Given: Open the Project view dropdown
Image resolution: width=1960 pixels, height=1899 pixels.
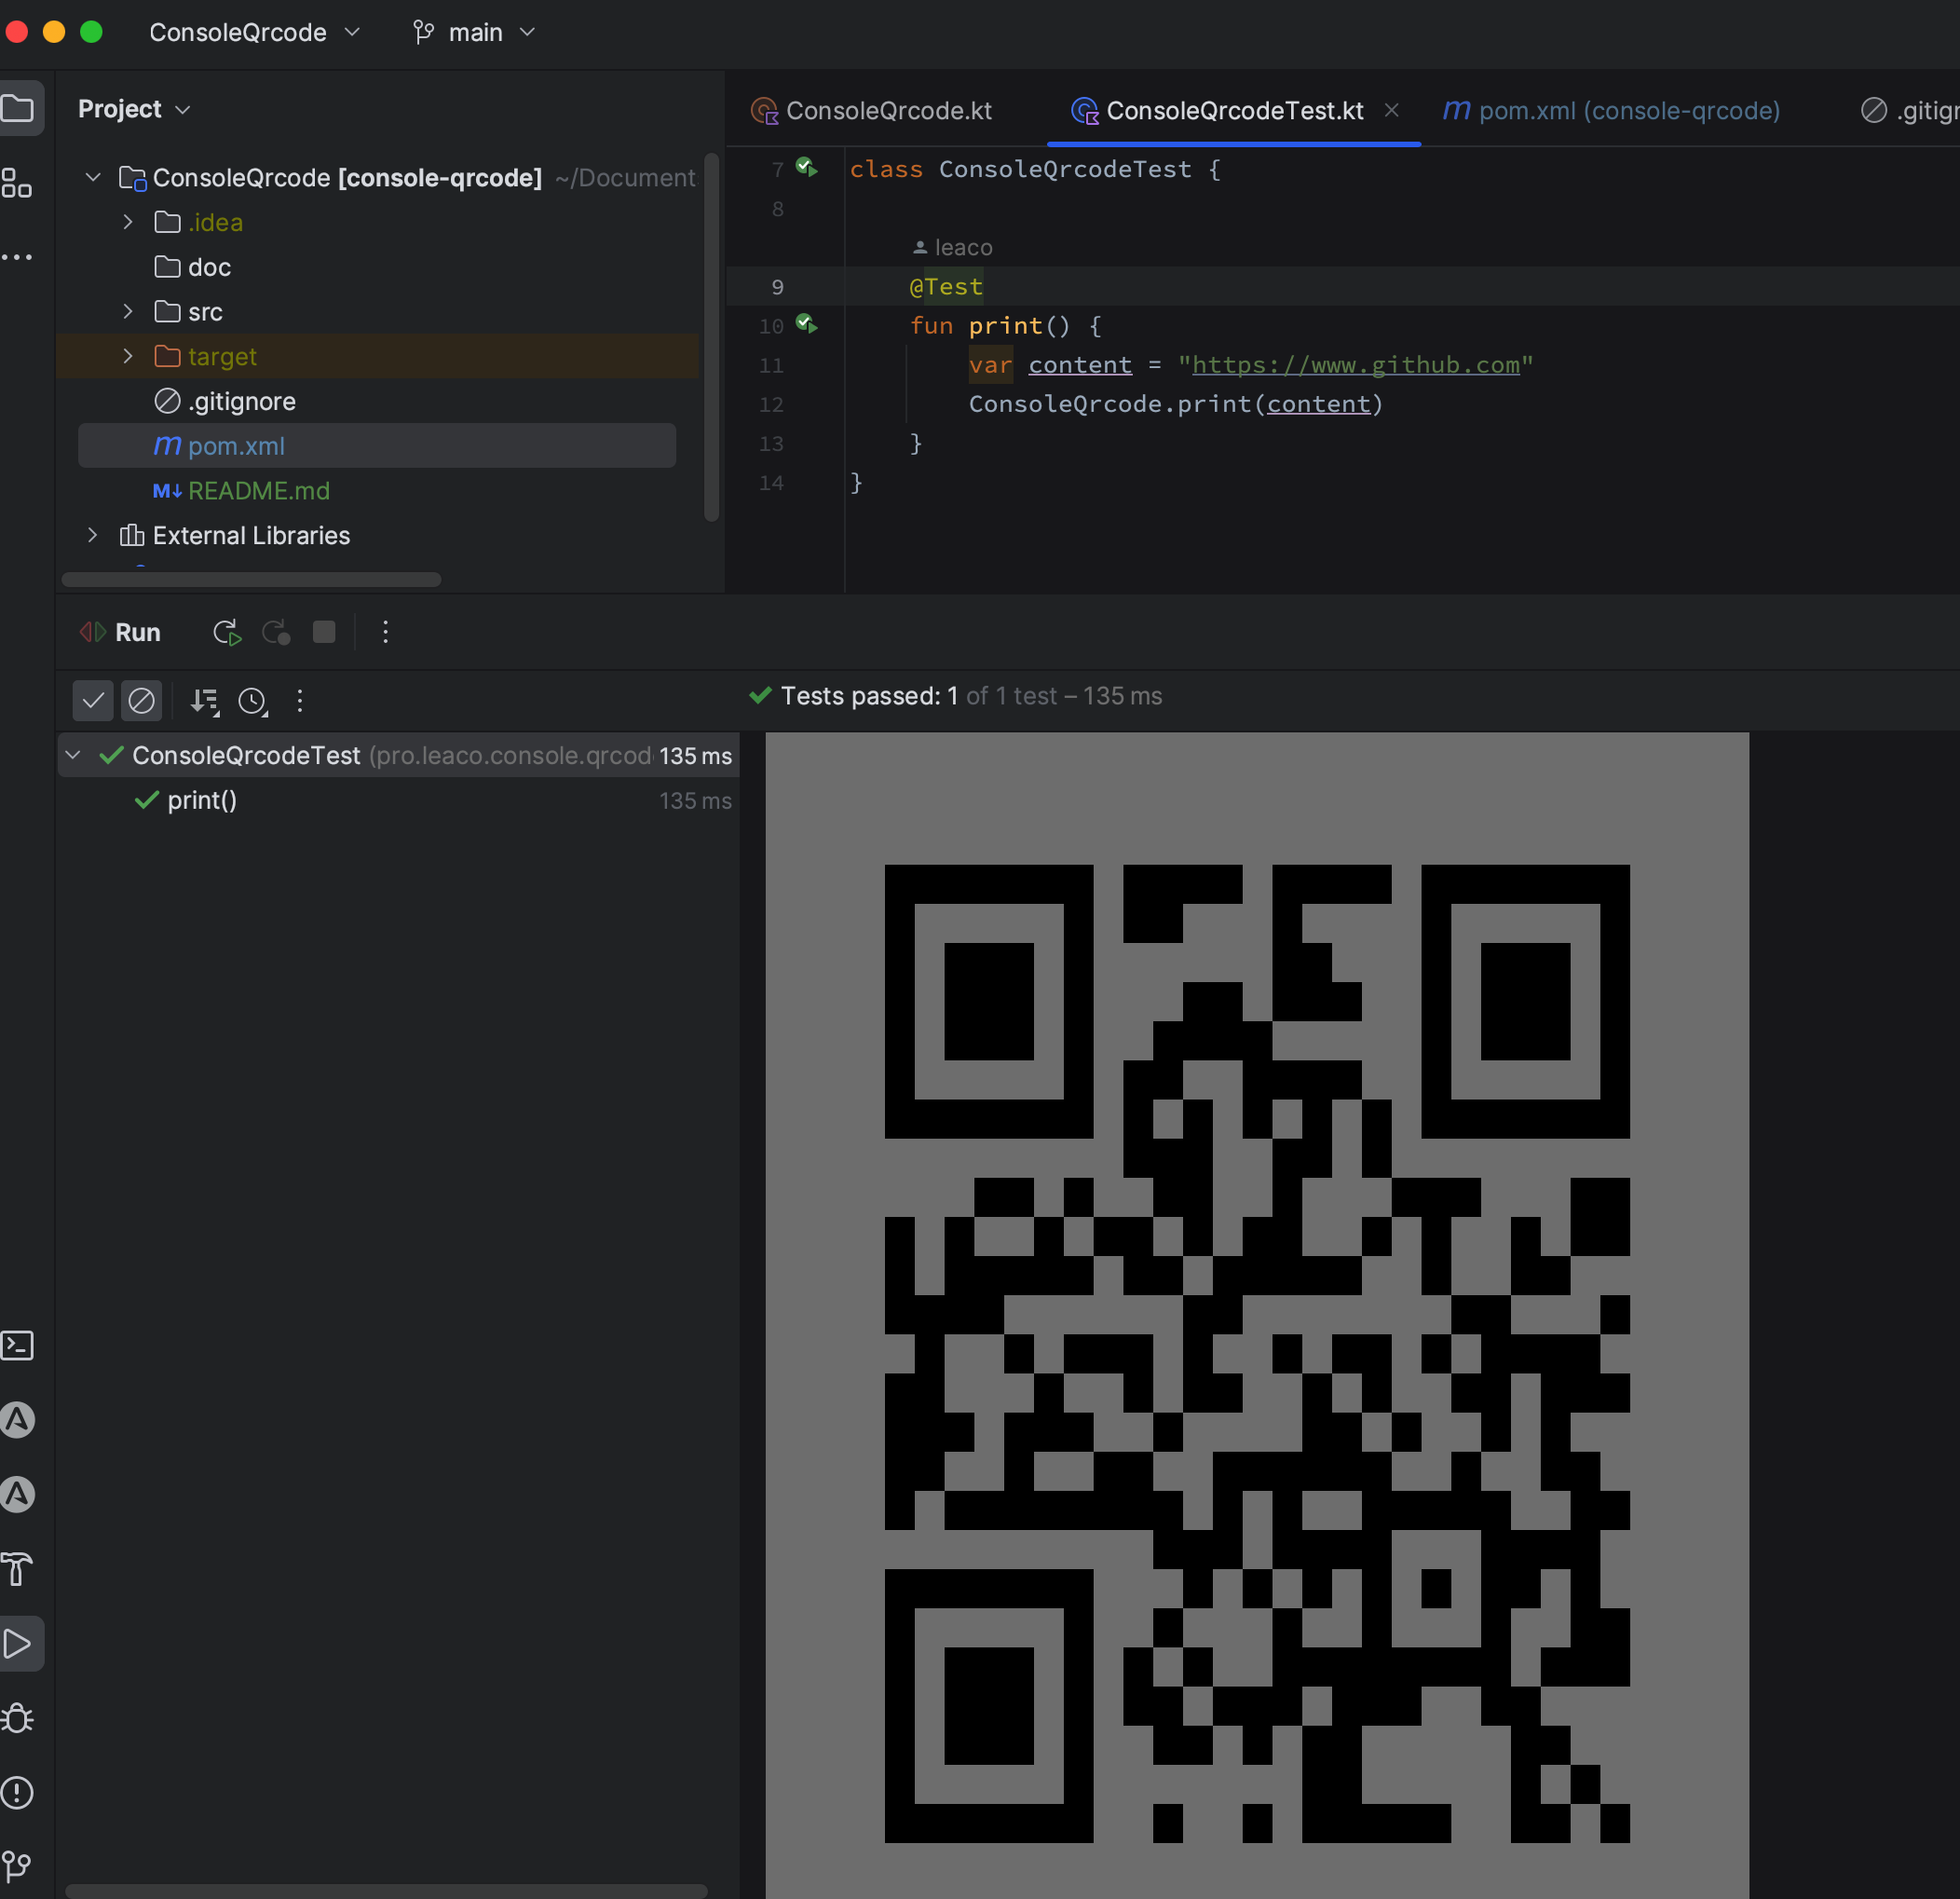Looking at the screenshot, I should (134, 109).
